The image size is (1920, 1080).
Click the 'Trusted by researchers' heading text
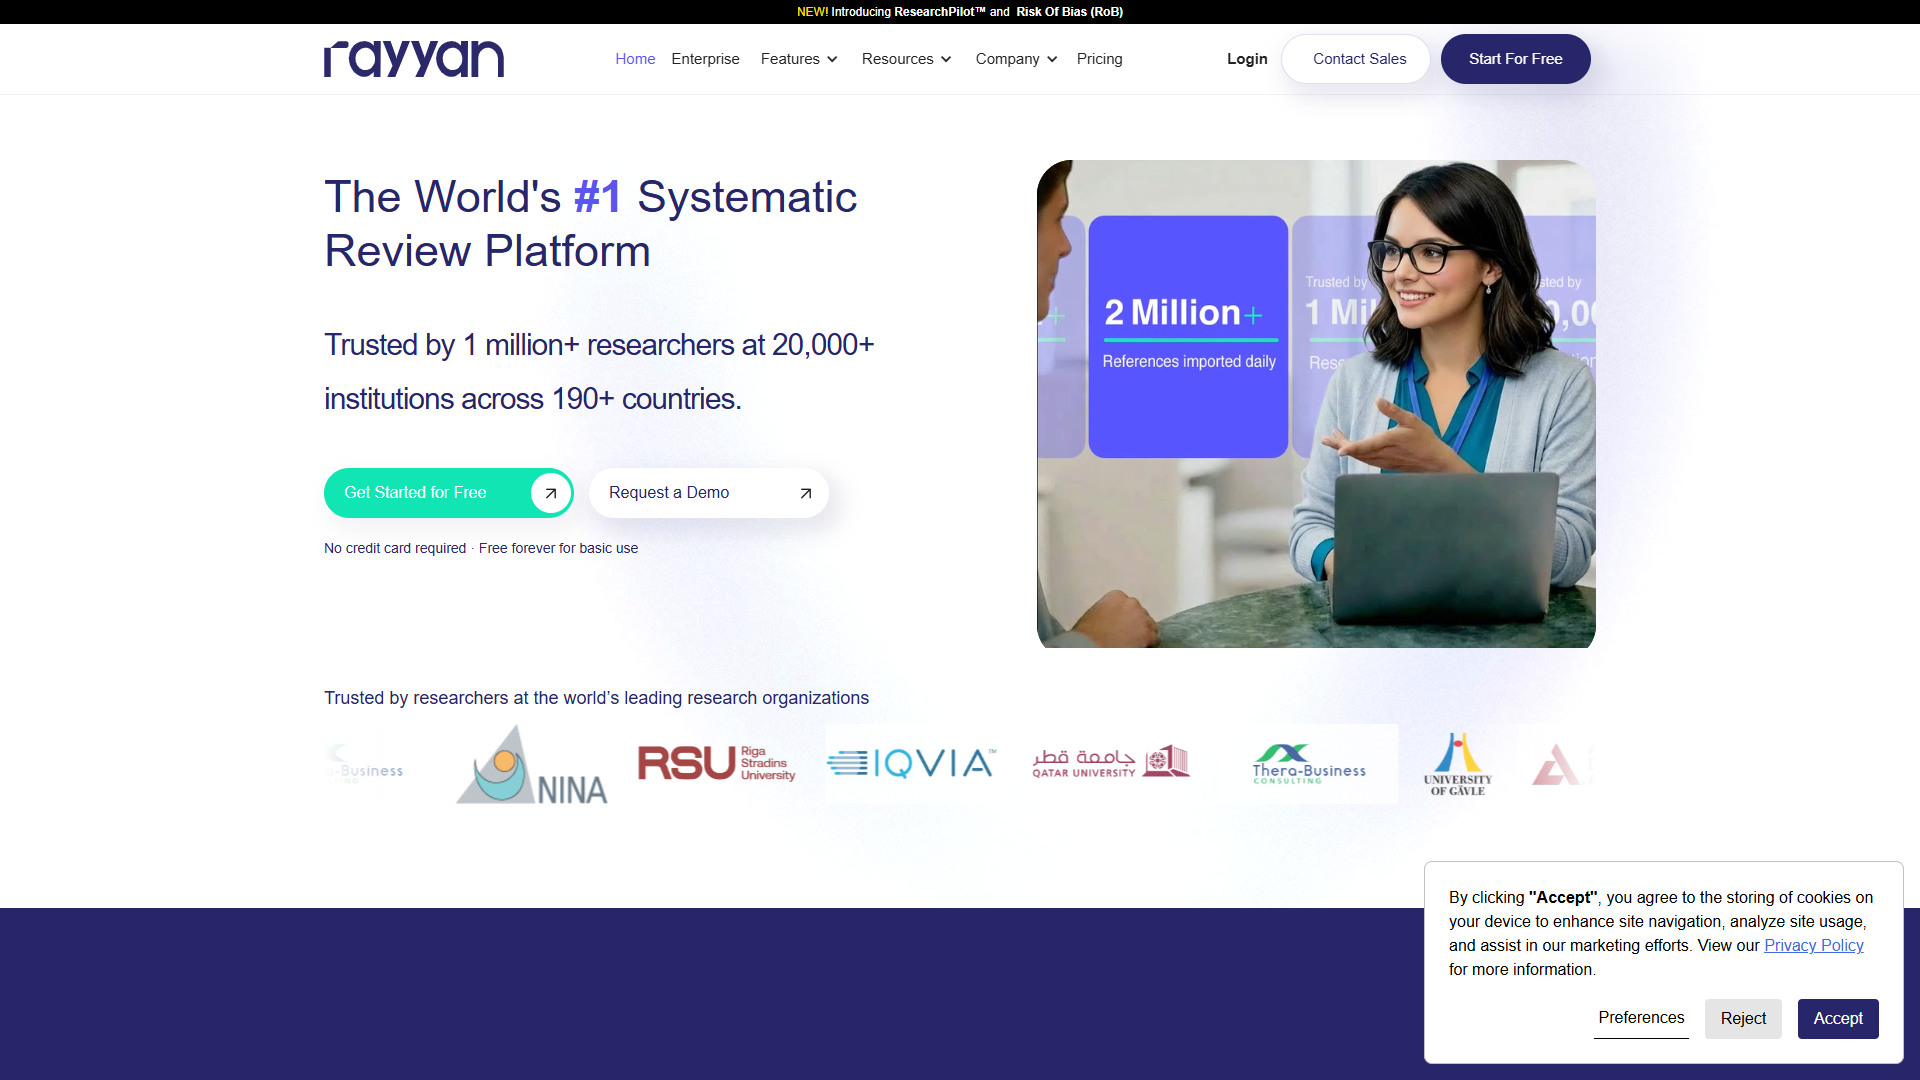596,698
